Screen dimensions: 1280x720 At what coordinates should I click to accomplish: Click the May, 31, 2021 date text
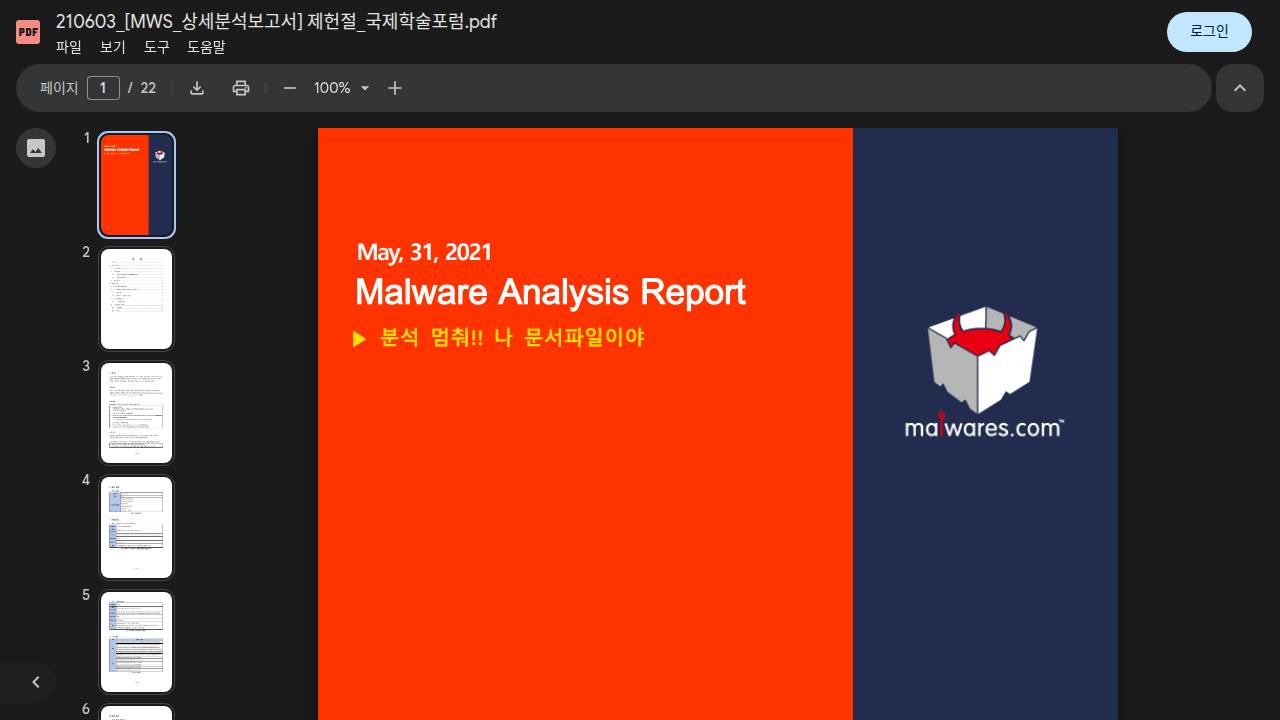[424, 252]
